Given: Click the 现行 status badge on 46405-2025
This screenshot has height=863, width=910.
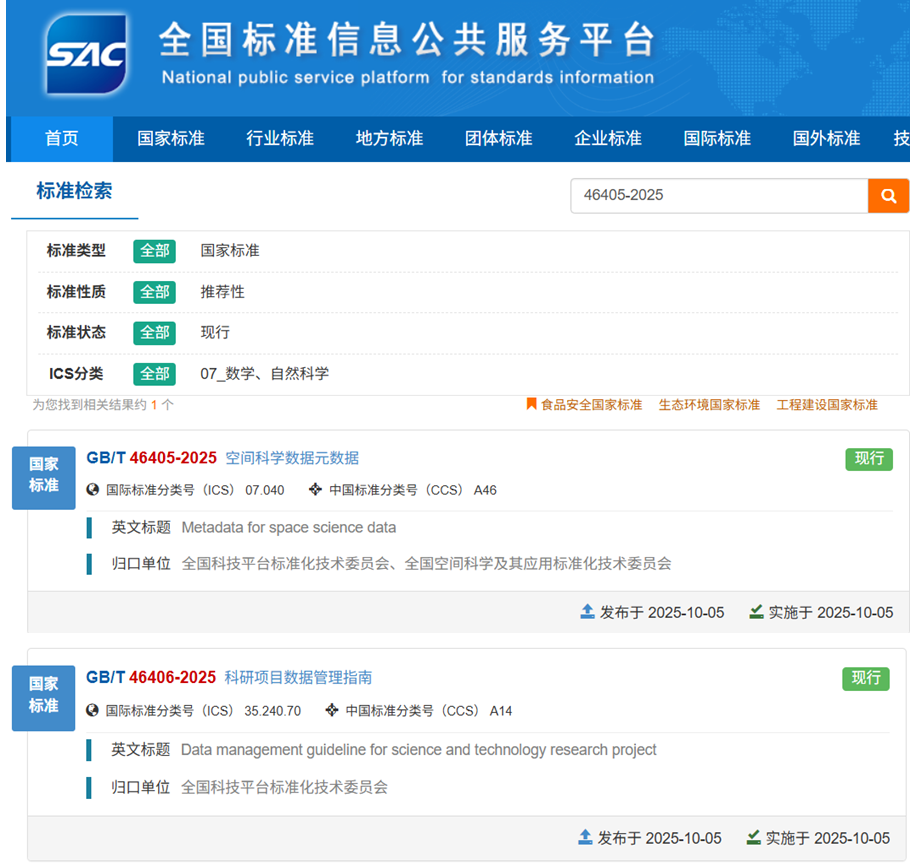Looking at the screenshot, I should click(868, 458).
